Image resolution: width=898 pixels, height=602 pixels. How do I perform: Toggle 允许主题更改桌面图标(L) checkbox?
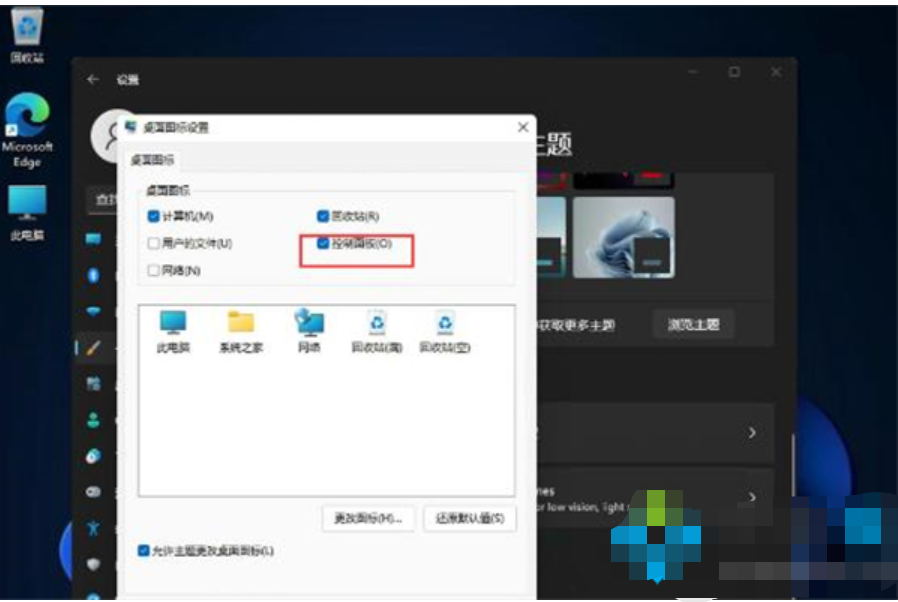pos(145,551)
